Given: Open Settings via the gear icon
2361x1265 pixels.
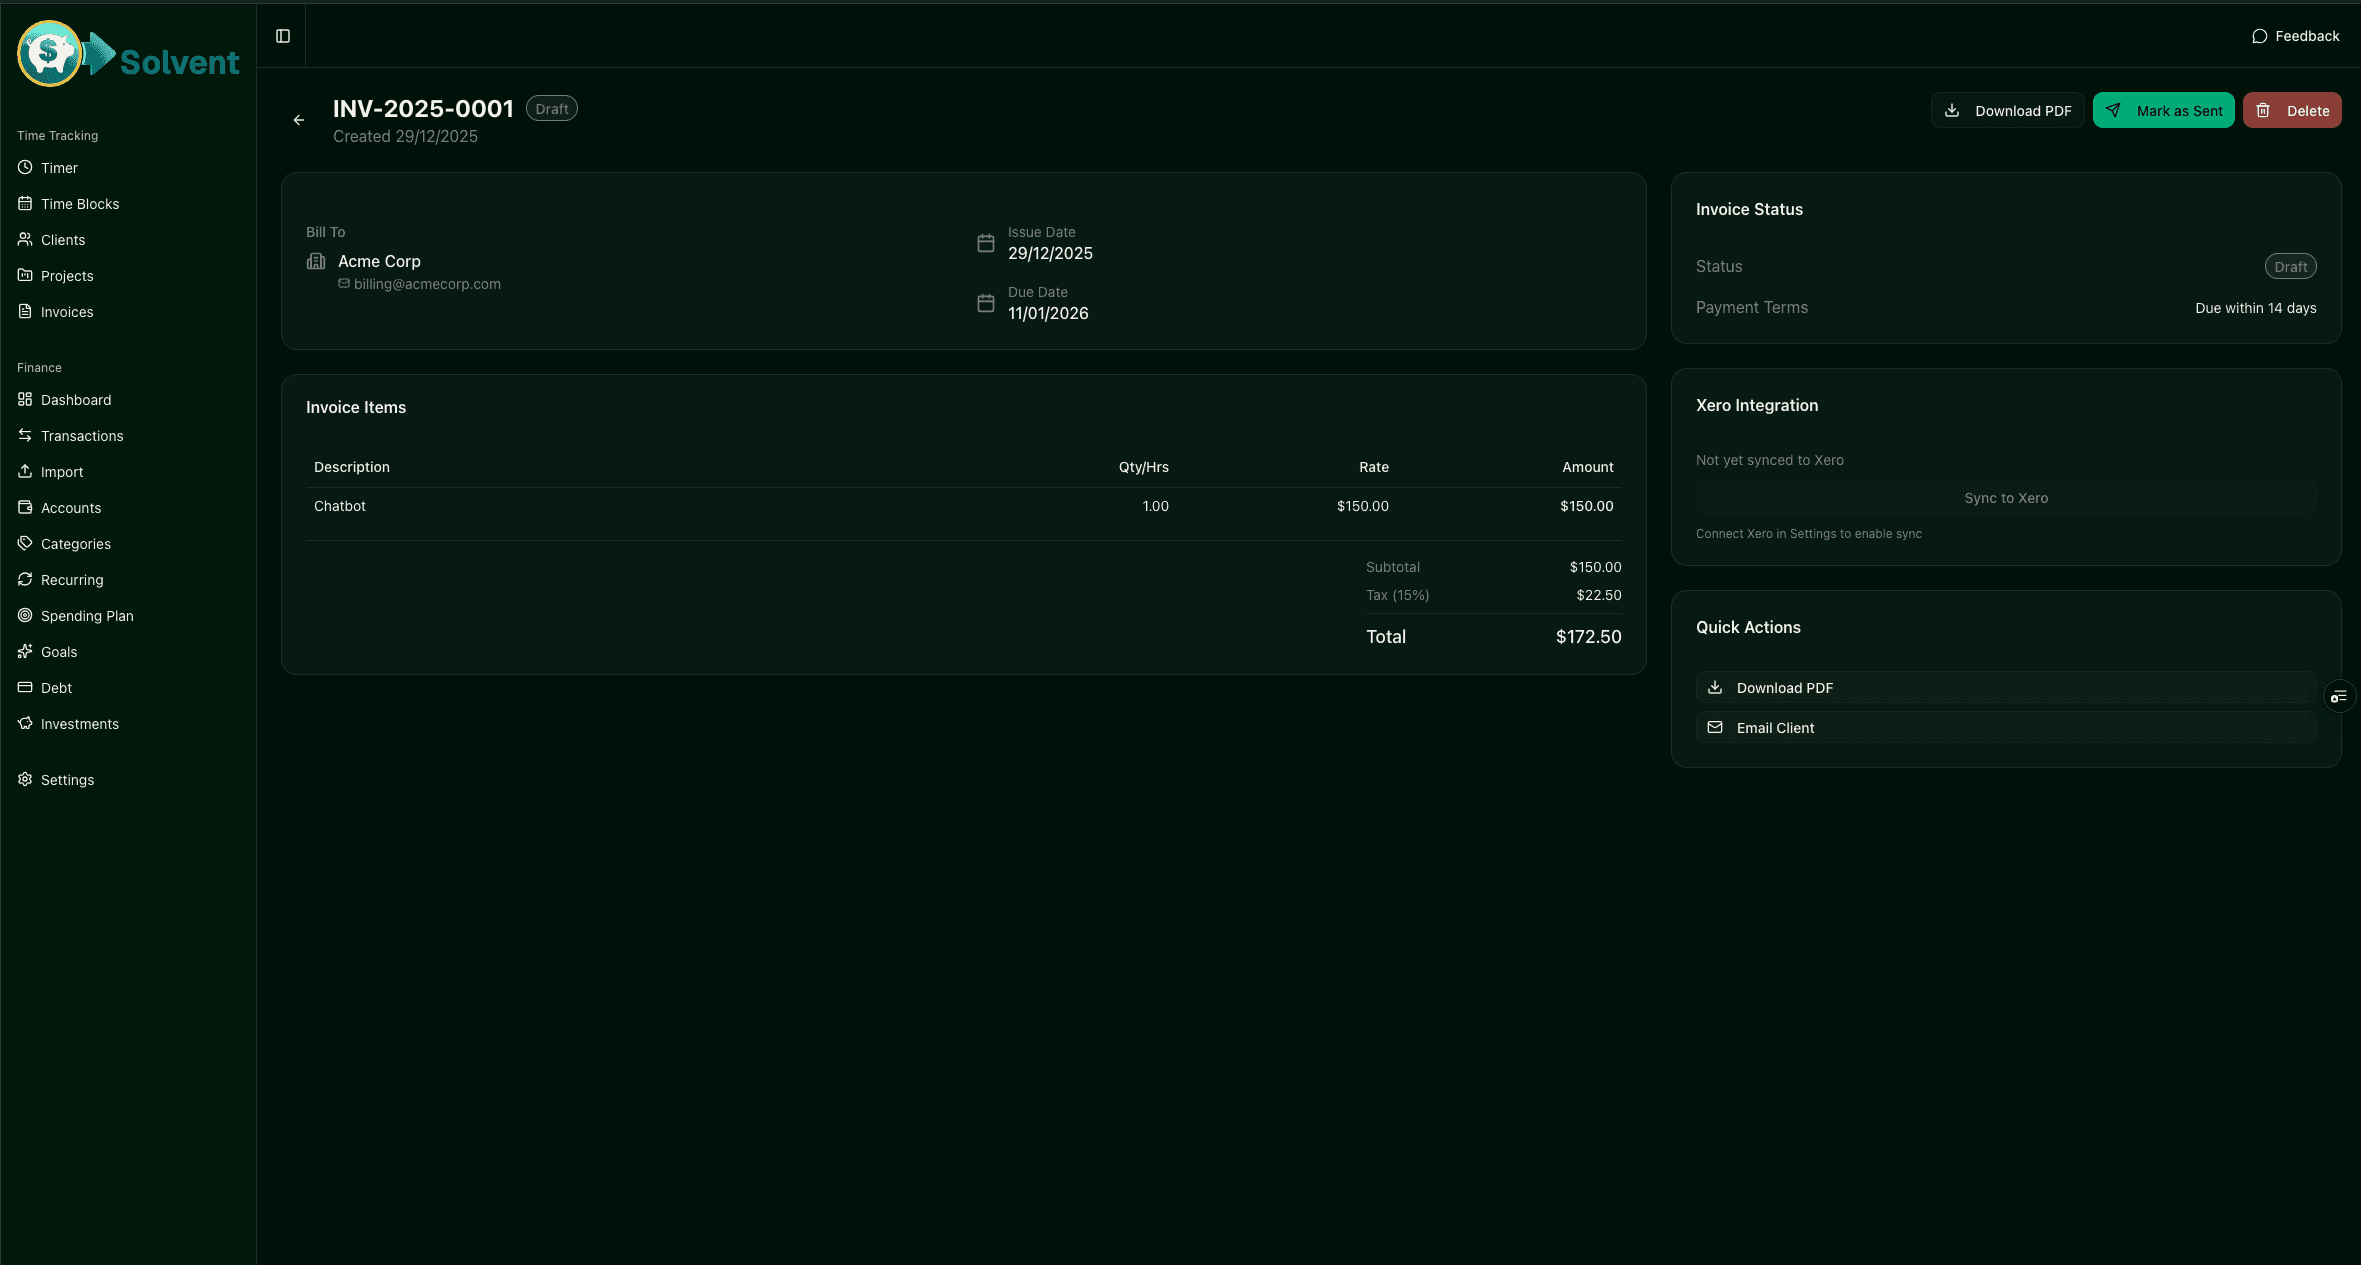Looking at the screenshot, I should coord(26,779).
